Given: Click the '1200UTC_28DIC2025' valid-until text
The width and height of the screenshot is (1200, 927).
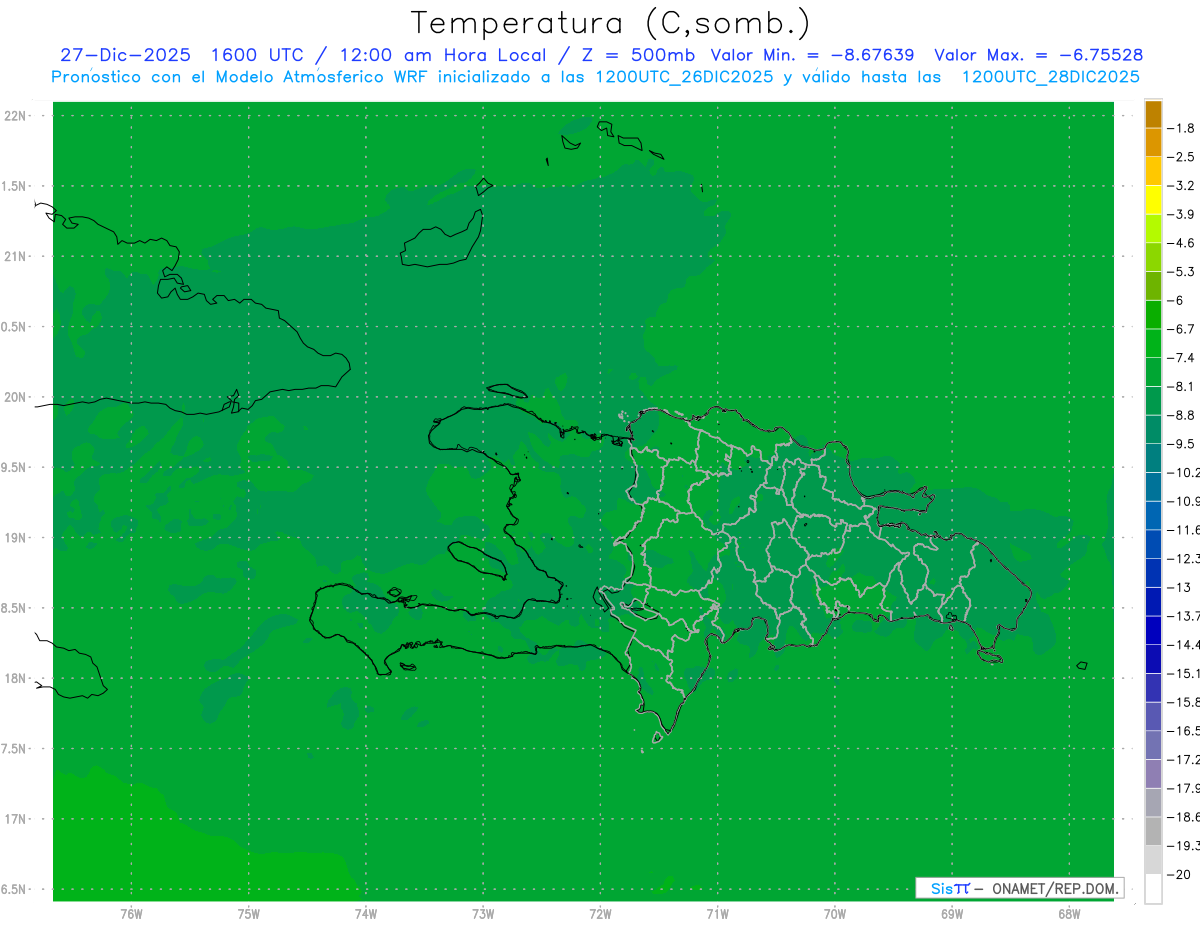Looking at the screenshot, I should pyautogui.click(x=1050, y=77).
